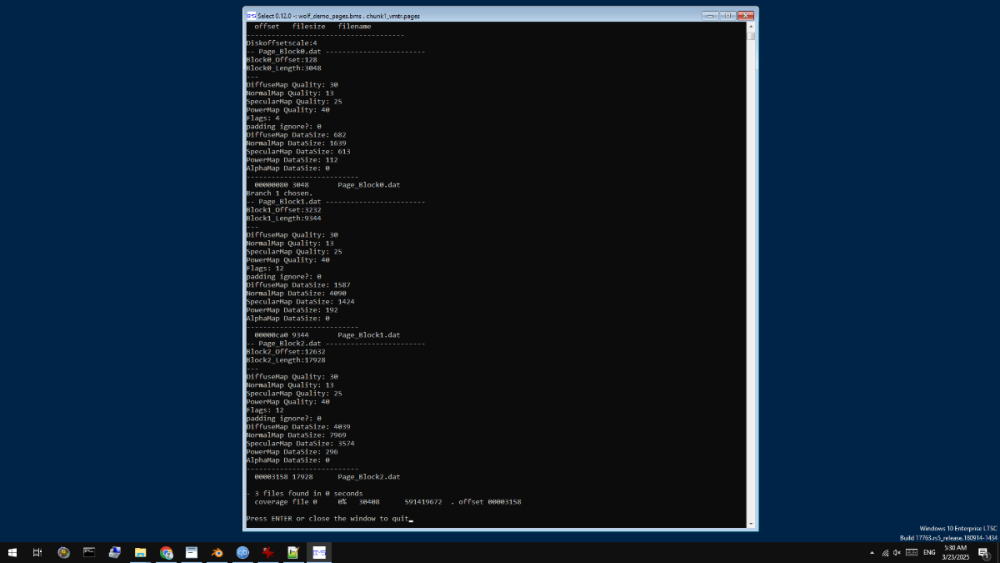The height and width of the screenshot is (563, 1000).
Task: Minimize the console window
Action: click(710, 15)
